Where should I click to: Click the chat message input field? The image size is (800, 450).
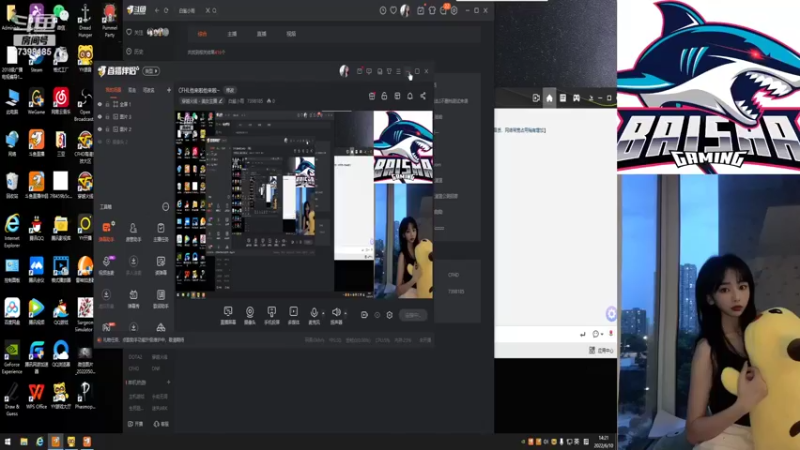536,334
